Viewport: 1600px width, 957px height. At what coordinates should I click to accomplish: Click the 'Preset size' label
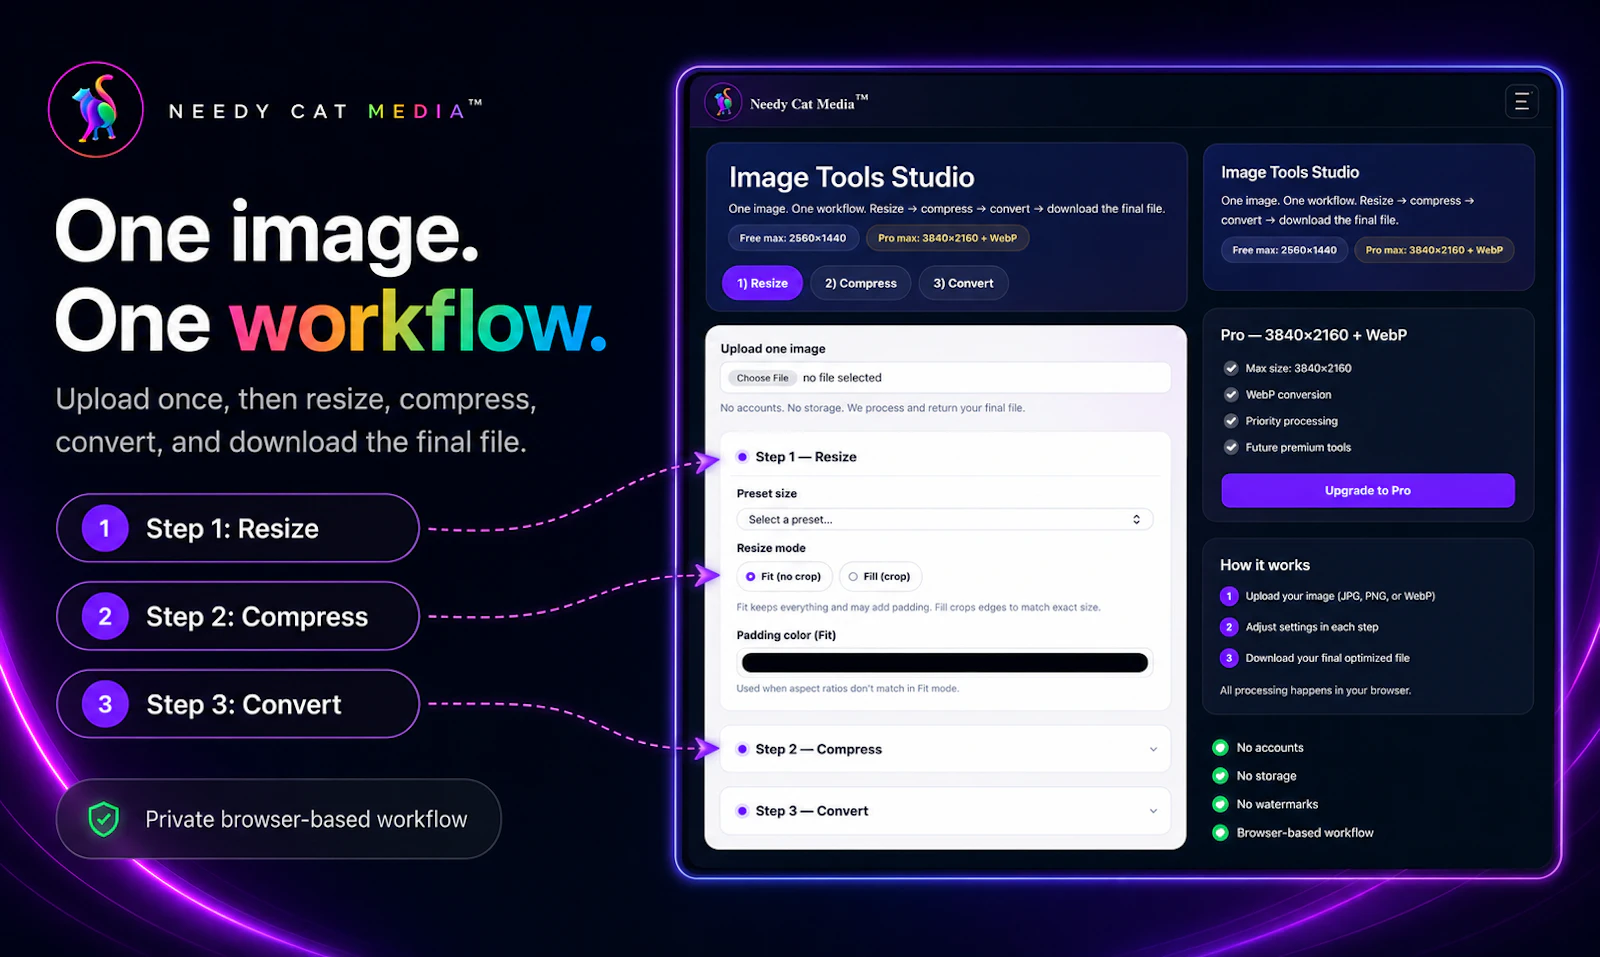(x=767, y=494)
